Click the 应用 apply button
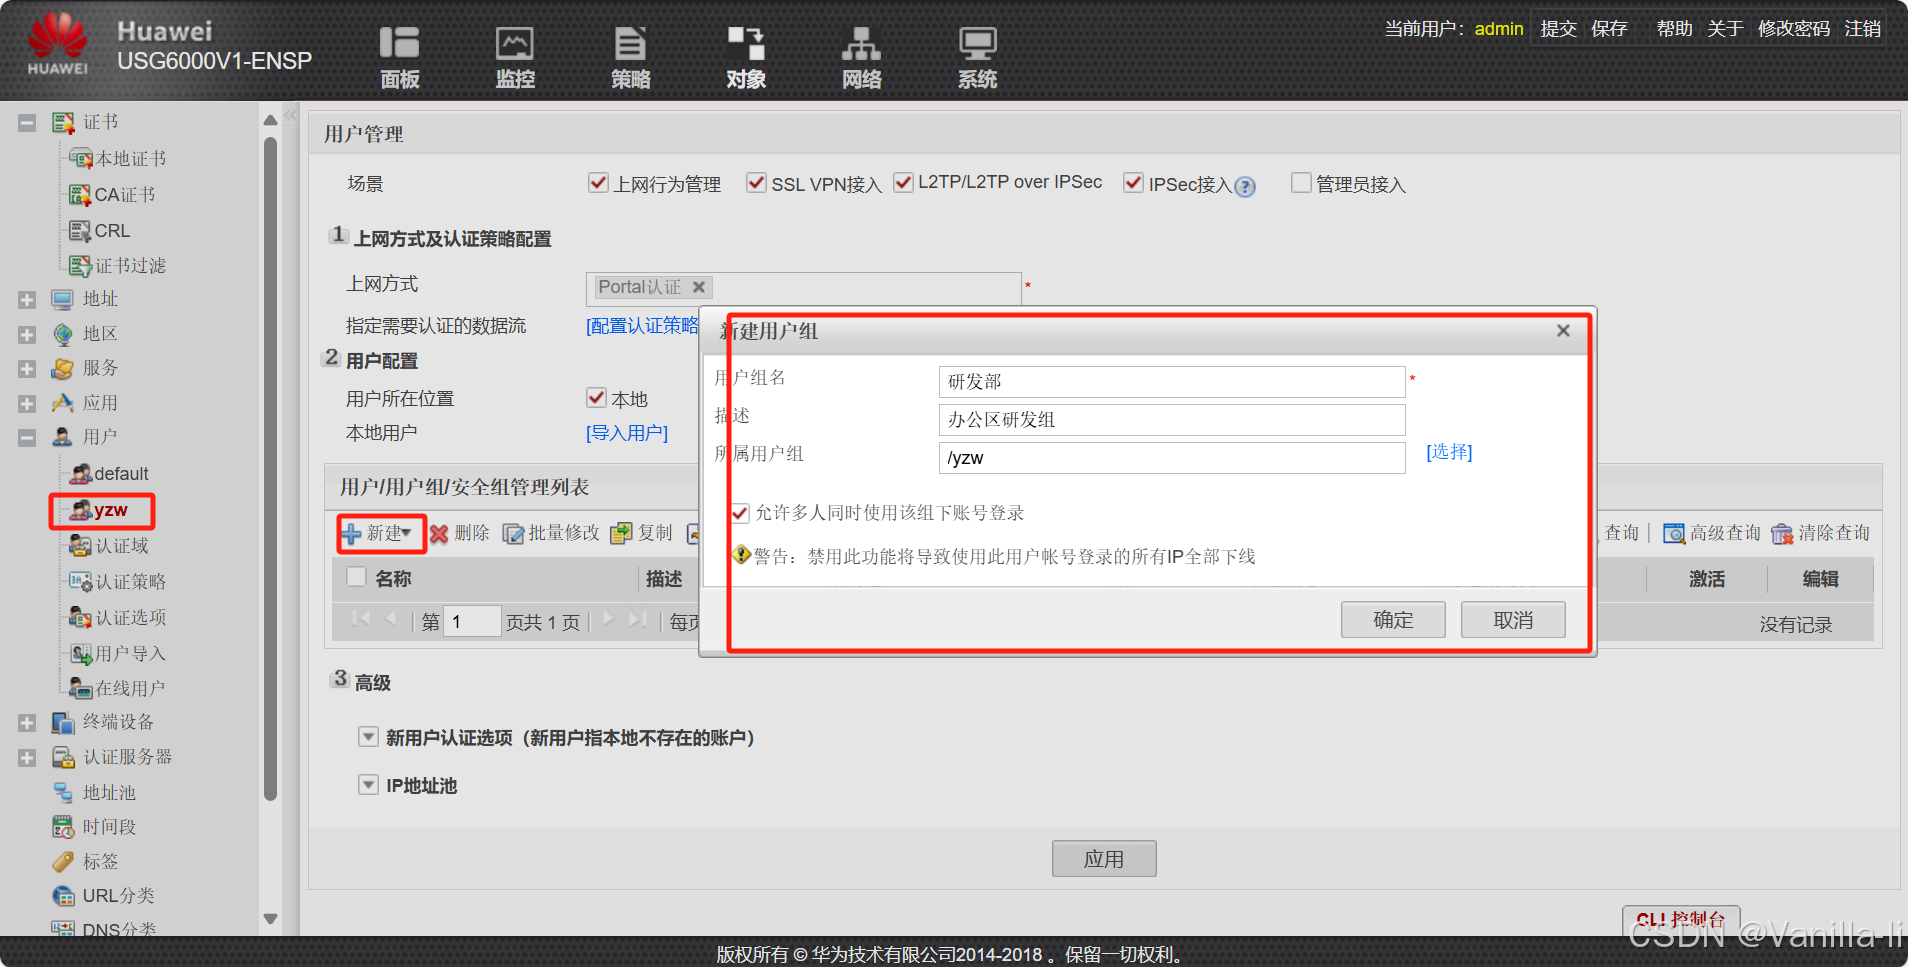Screen dimensions: 1908x967 click(x=1104, y=859)
